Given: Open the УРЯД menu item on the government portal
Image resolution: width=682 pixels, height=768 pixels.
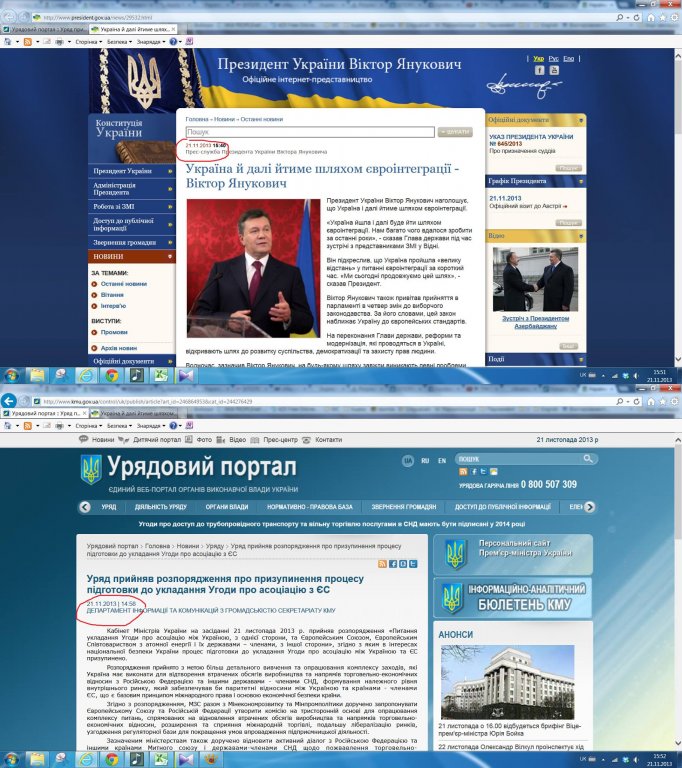Looking at the screenshot, I should pyautogui.click(x=109, y=507).
